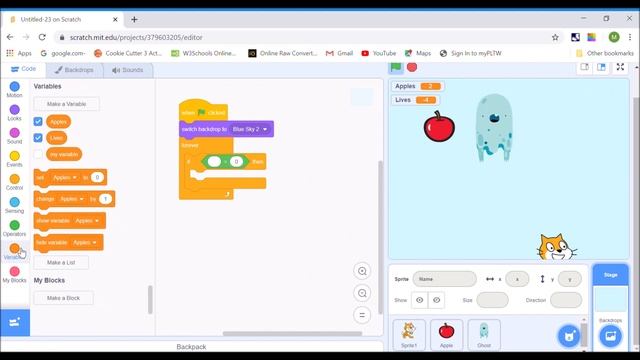640x360 pixels.
Task: Toggle the Lives variable checkbox
Action: pyautogui.click(x=38, y=138)
